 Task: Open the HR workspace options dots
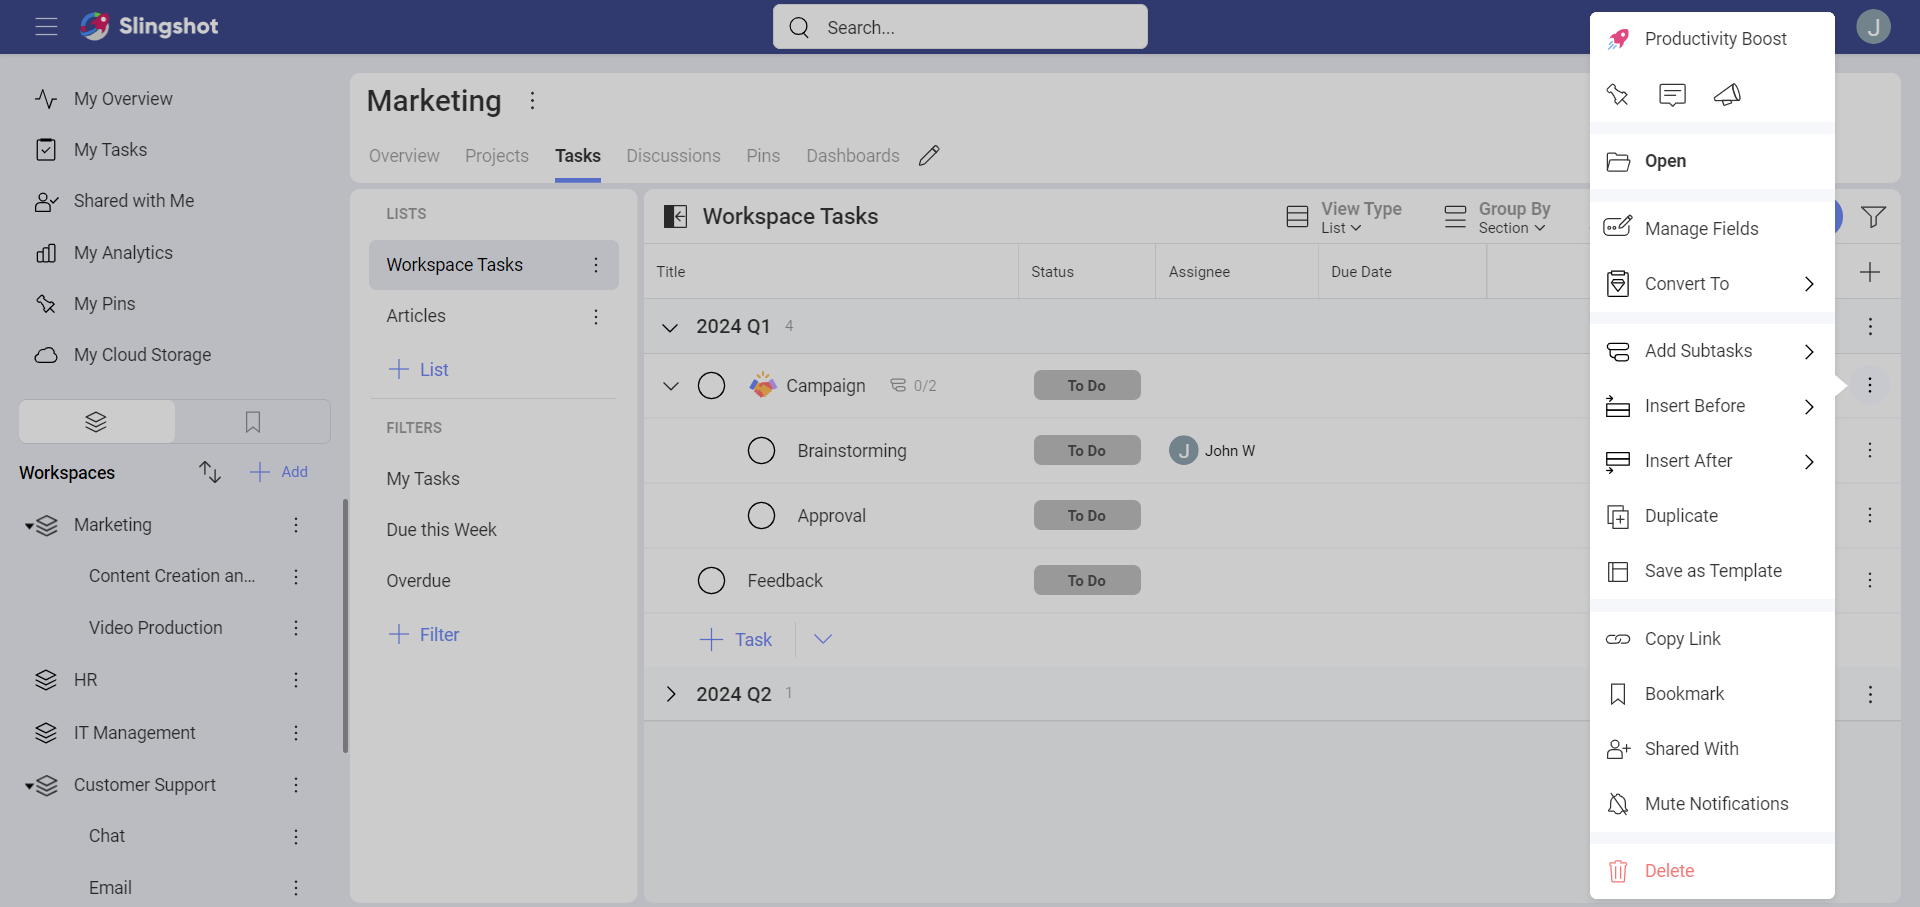(296, 680)
